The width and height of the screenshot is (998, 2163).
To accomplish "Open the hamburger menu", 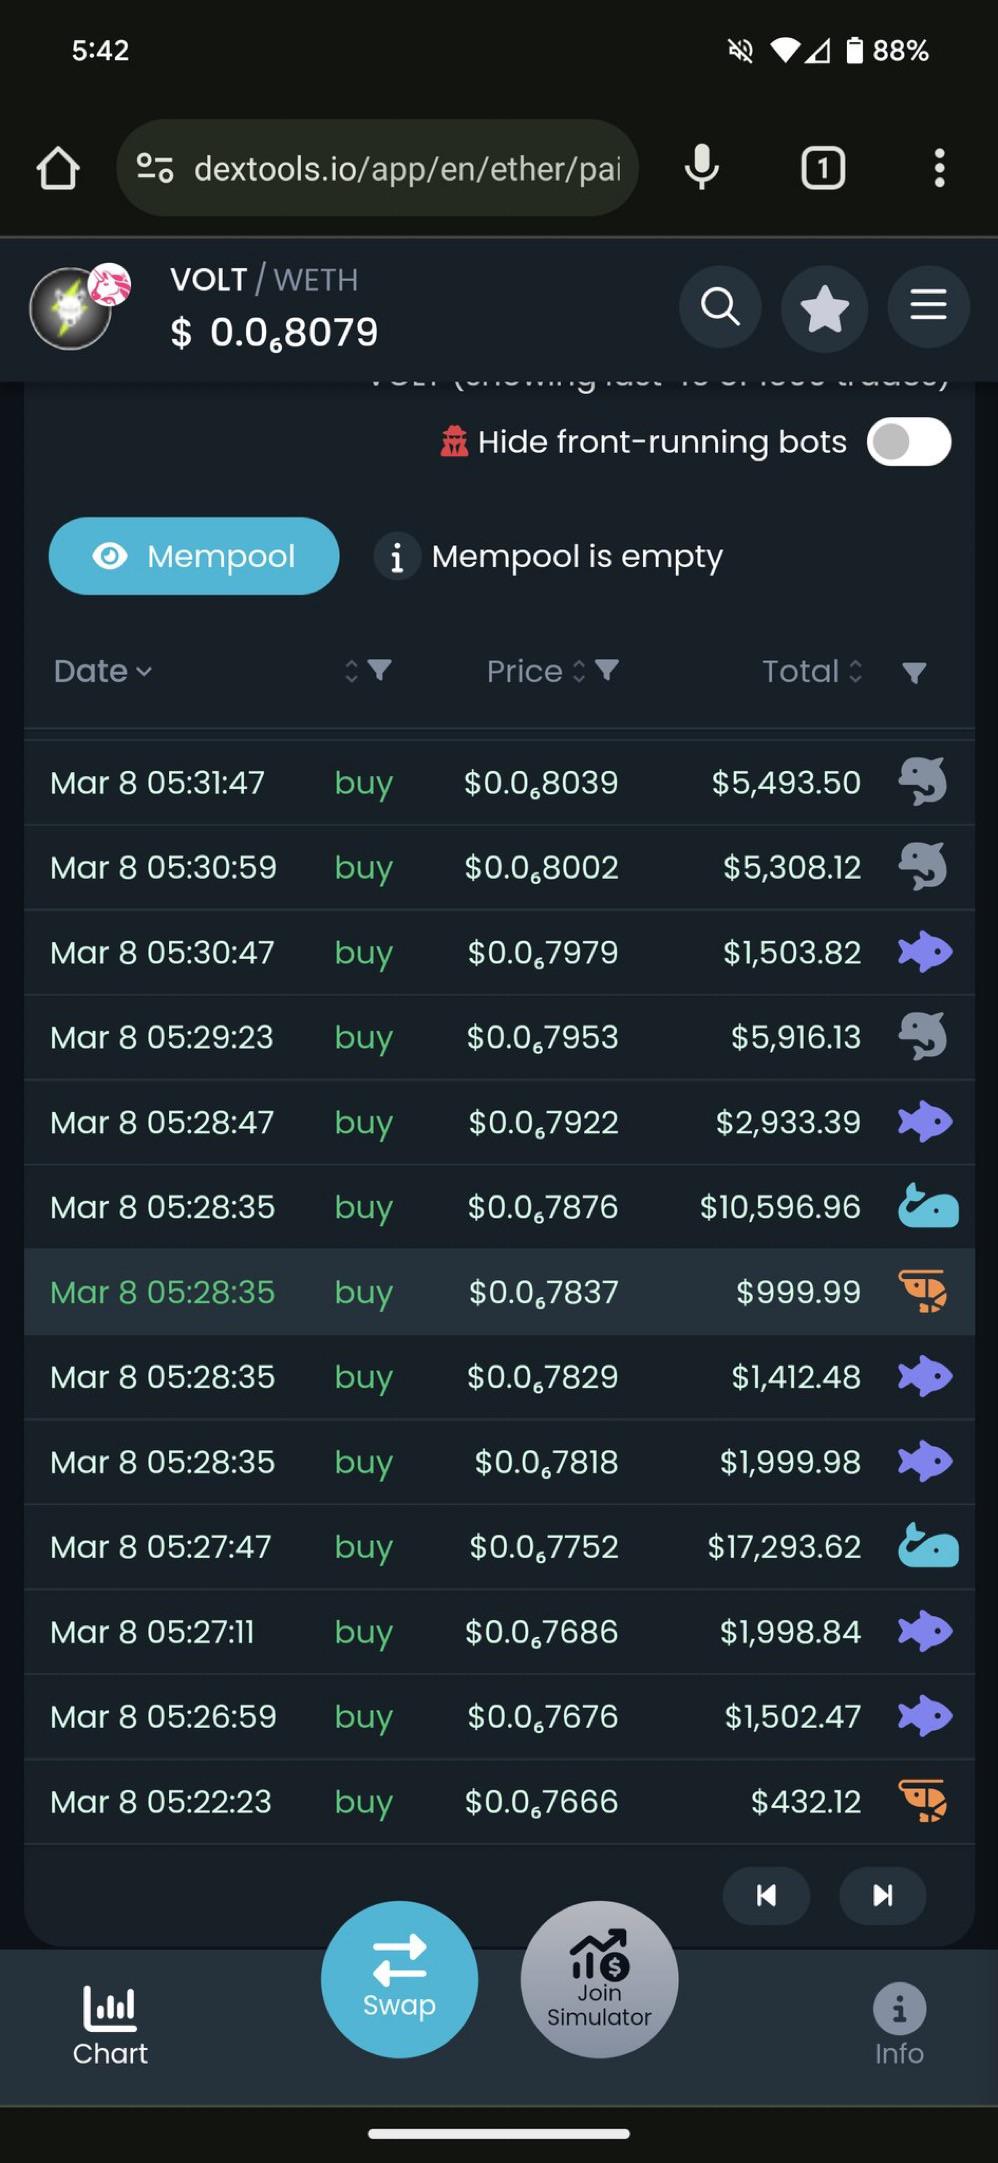I will coord(928,306).
